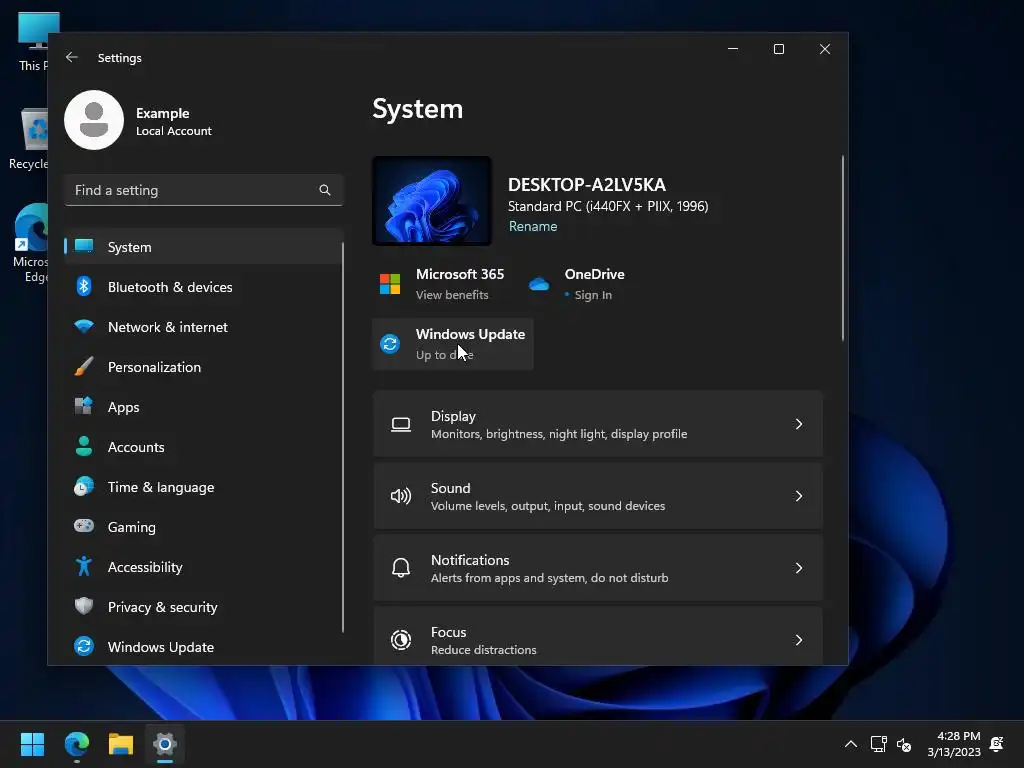Click the Display monitor icon
This screenshot has width=1024, height=768.
(401, 424)
